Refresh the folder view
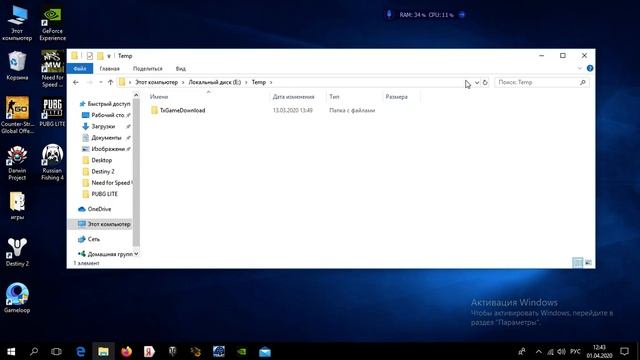 tap(485, 82)
